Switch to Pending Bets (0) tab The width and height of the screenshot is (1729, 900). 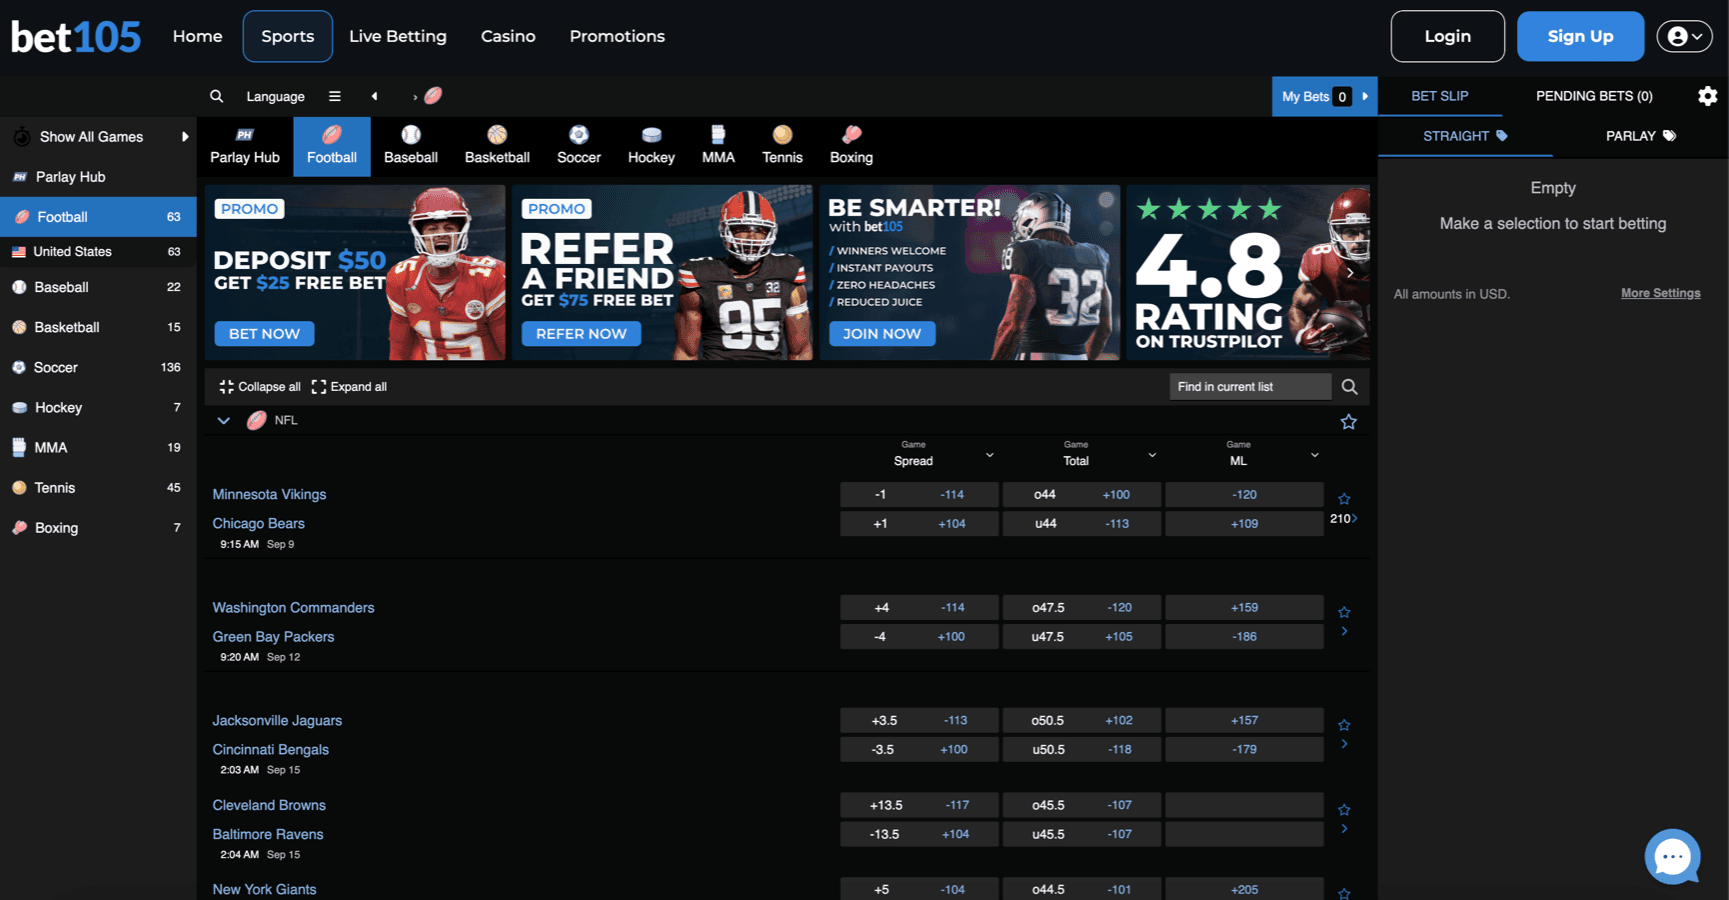tap(1594, 96)
